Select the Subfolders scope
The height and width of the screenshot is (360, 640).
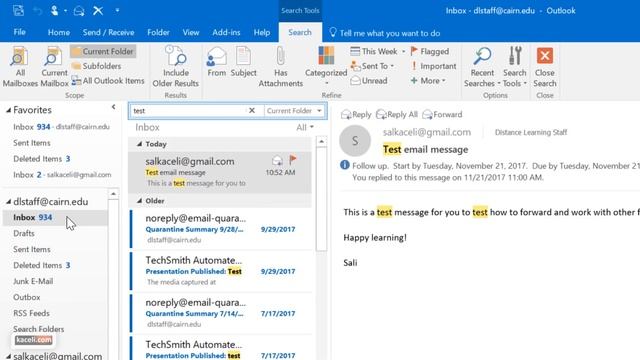(97, 66)
